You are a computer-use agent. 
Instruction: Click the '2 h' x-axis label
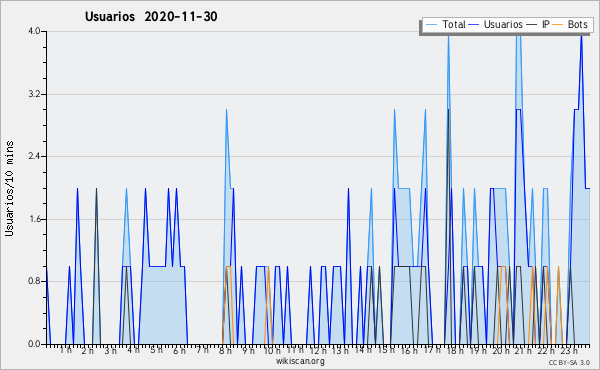[x=88, y=350]
